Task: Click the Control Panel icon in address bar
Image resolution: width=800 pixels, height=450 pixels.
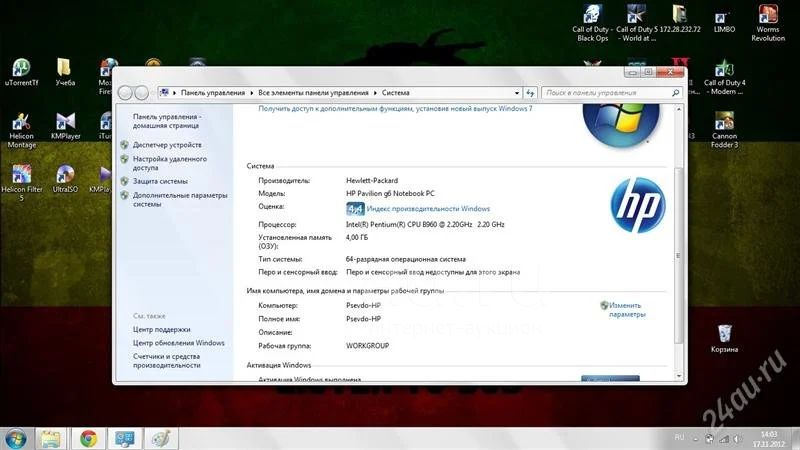Action: (x=164, y=92)
